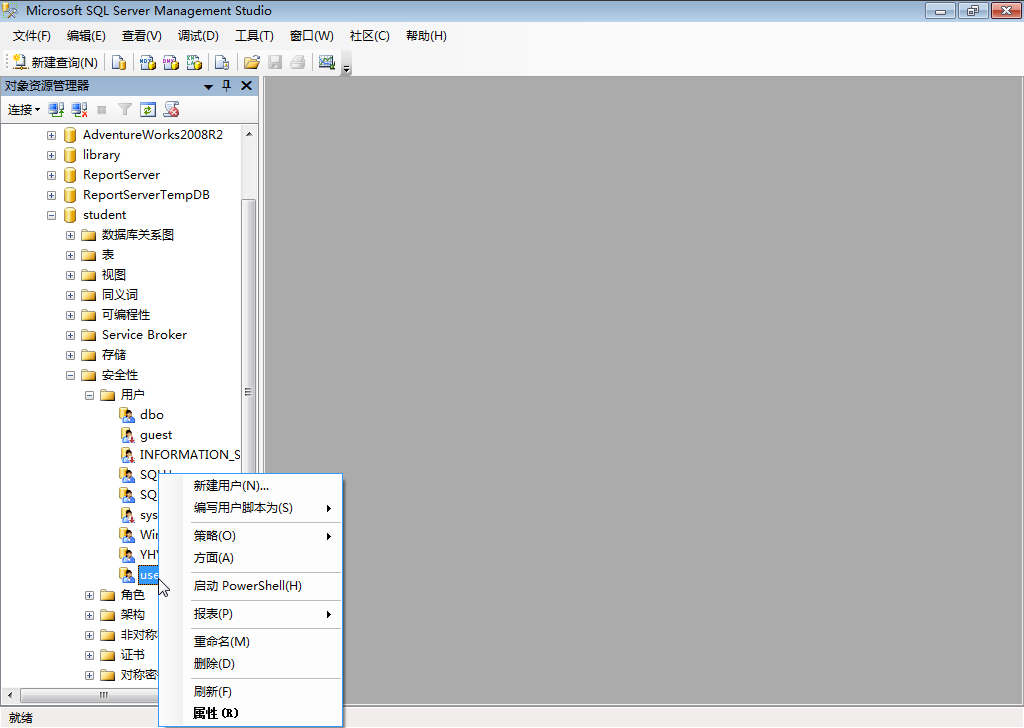Expand the library database node
1024x728 pixels.
click(x=52, y=155)
